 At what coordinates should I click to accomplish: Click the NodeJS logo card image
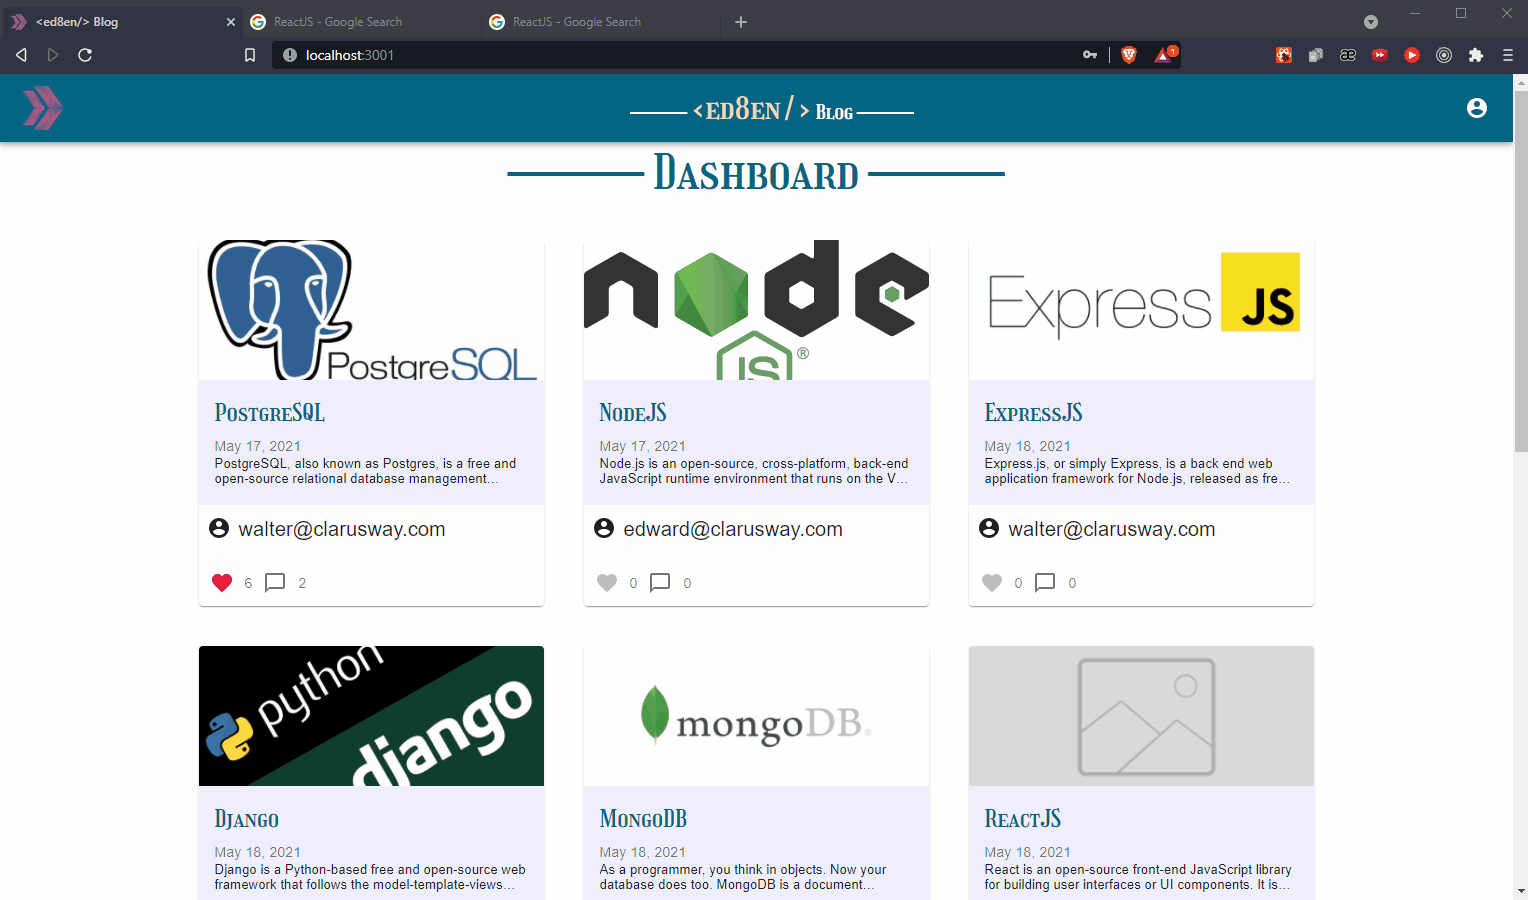click(756, 310)
